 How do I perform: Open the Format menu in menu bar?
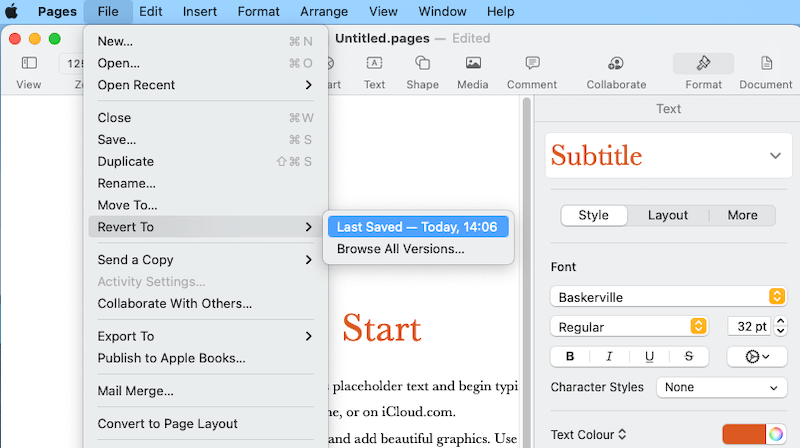click(x=259, y=11)
